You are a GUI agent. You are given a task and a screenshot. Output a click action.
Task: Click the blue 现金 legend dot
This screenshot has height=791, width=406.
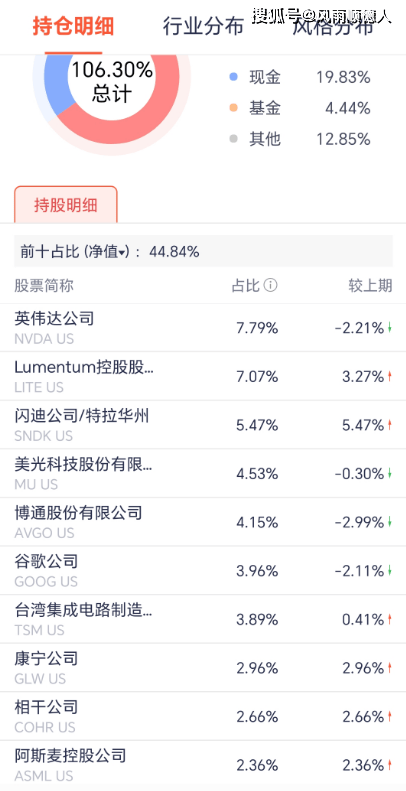233,77
